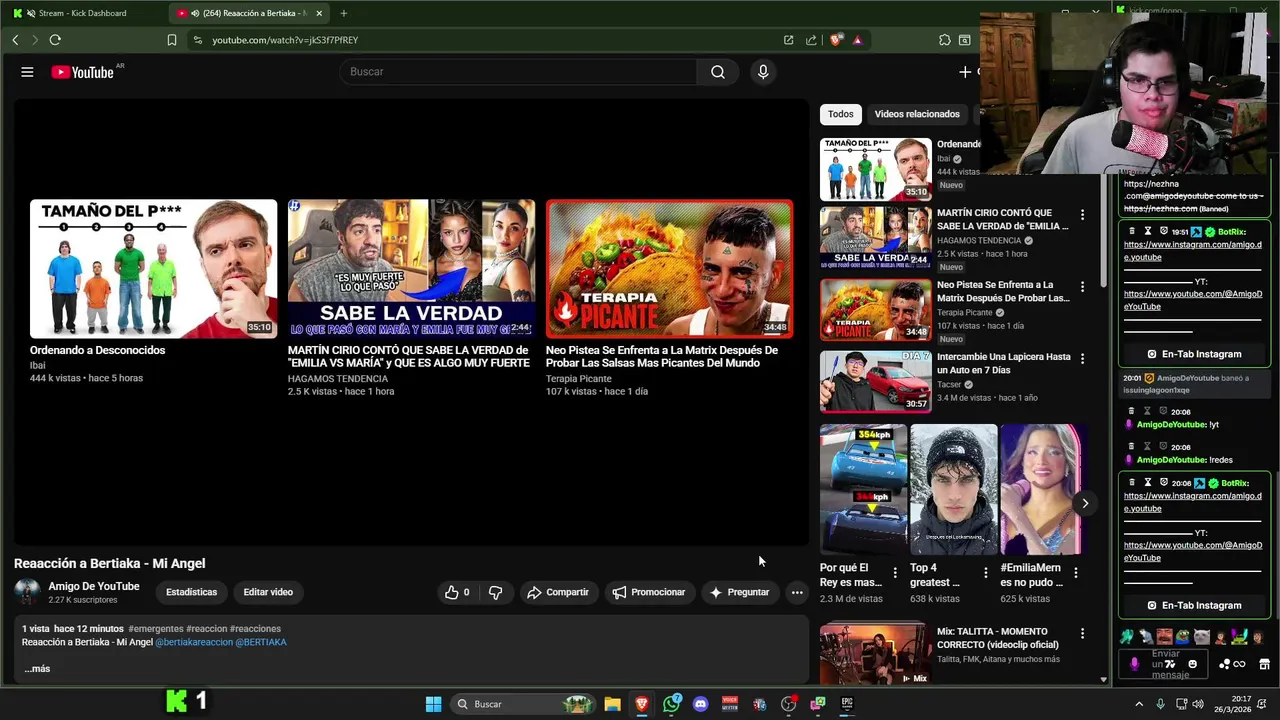Open options for the 'Por qué El Rey' short
Image resolution: width=1280 pixels, height=720 pixels.
click(x=895, y=573)
